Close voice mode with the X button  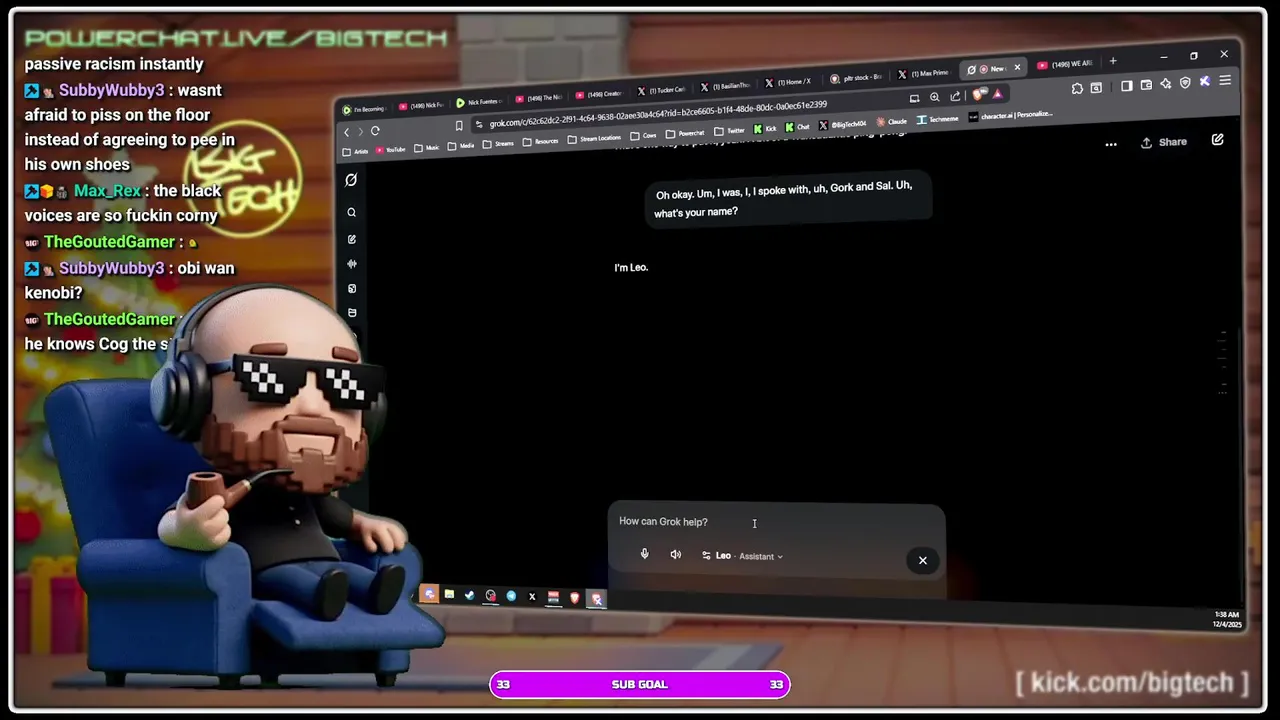pyautogui.click(x=923, y=560)
